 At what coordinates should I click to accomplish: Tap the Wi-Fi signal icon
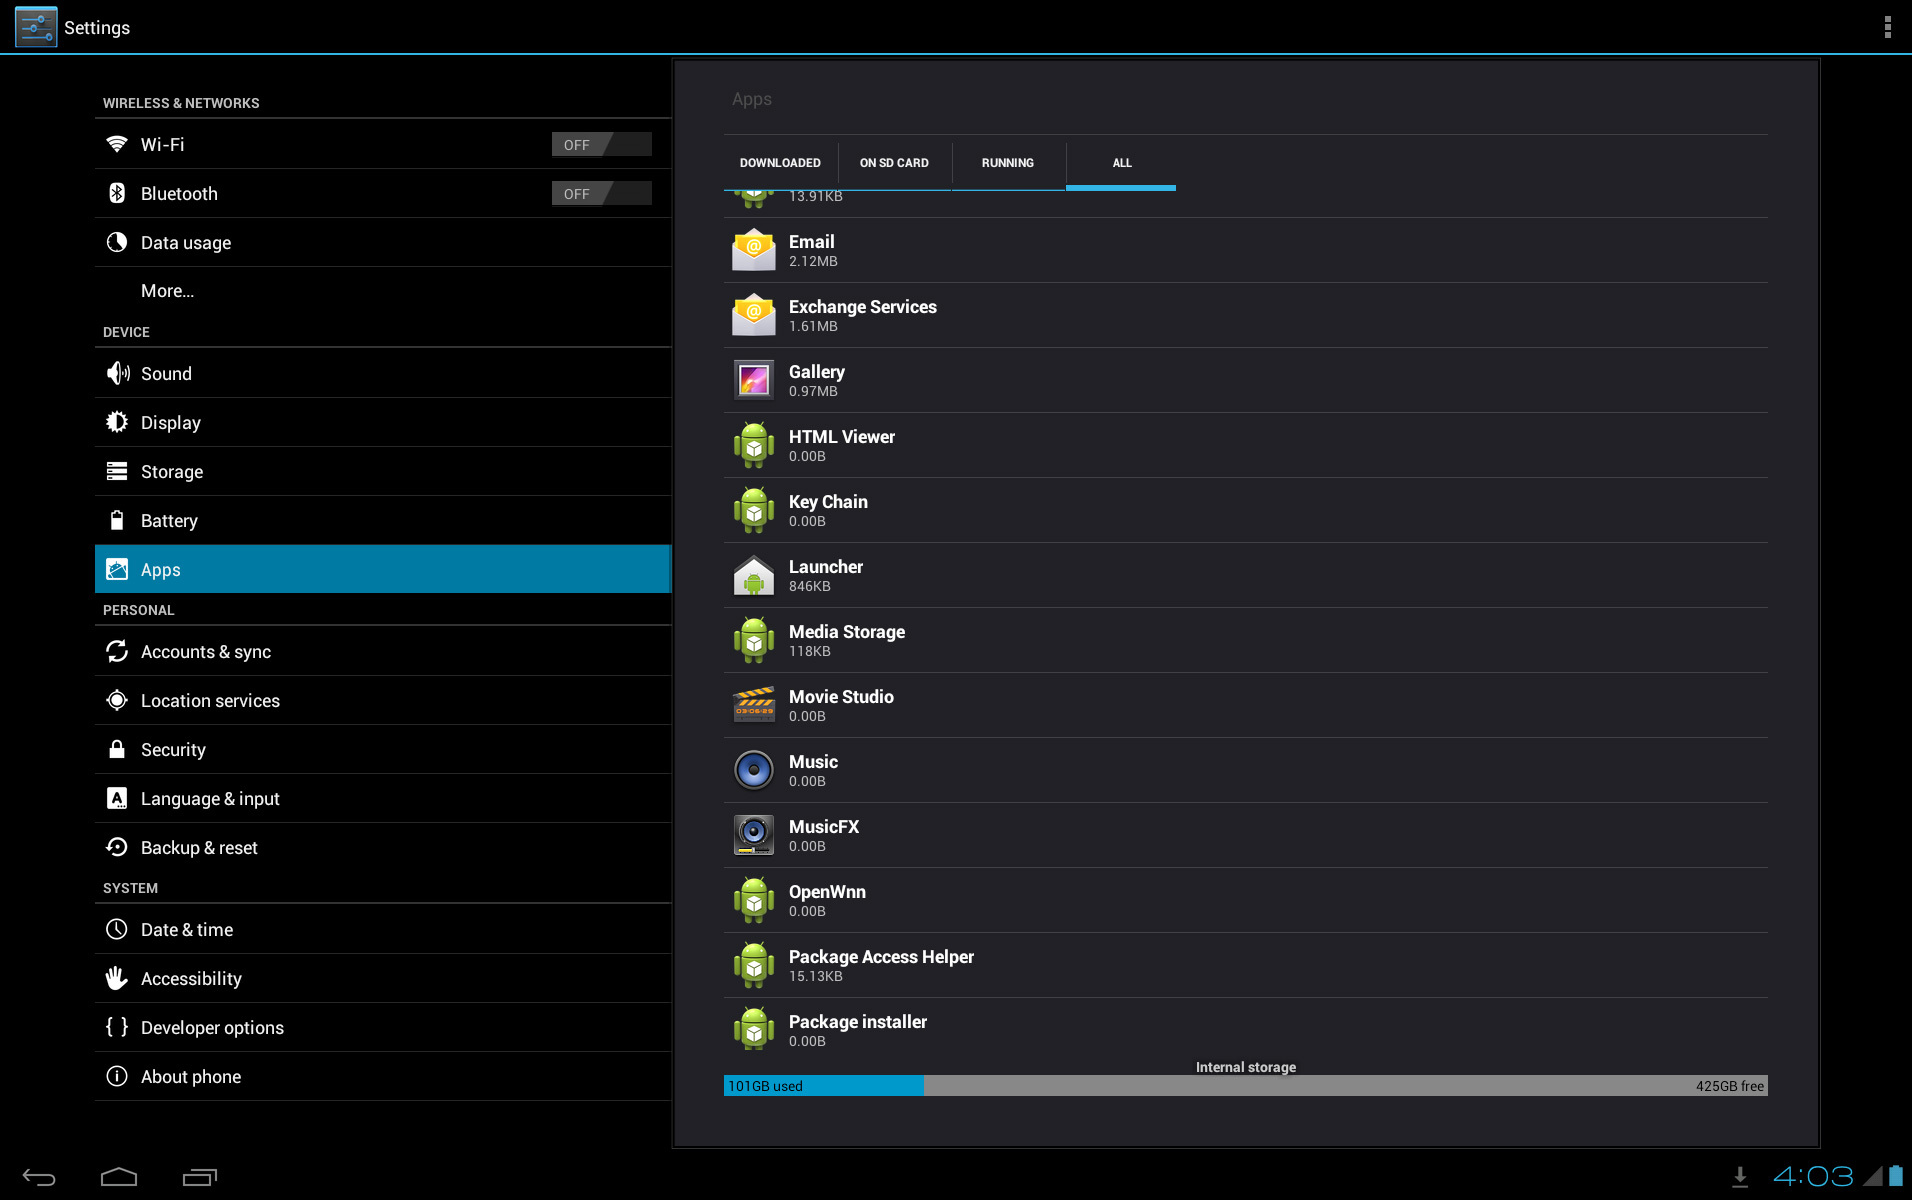[117, 144]
